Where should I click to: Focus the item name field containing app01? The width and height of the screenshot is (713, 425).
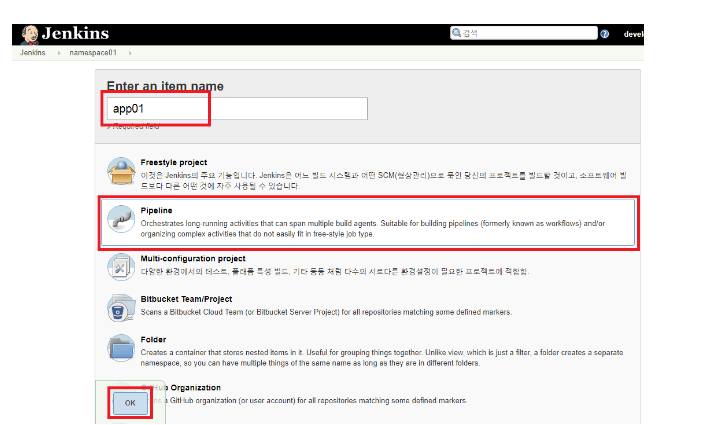[237, 109]
